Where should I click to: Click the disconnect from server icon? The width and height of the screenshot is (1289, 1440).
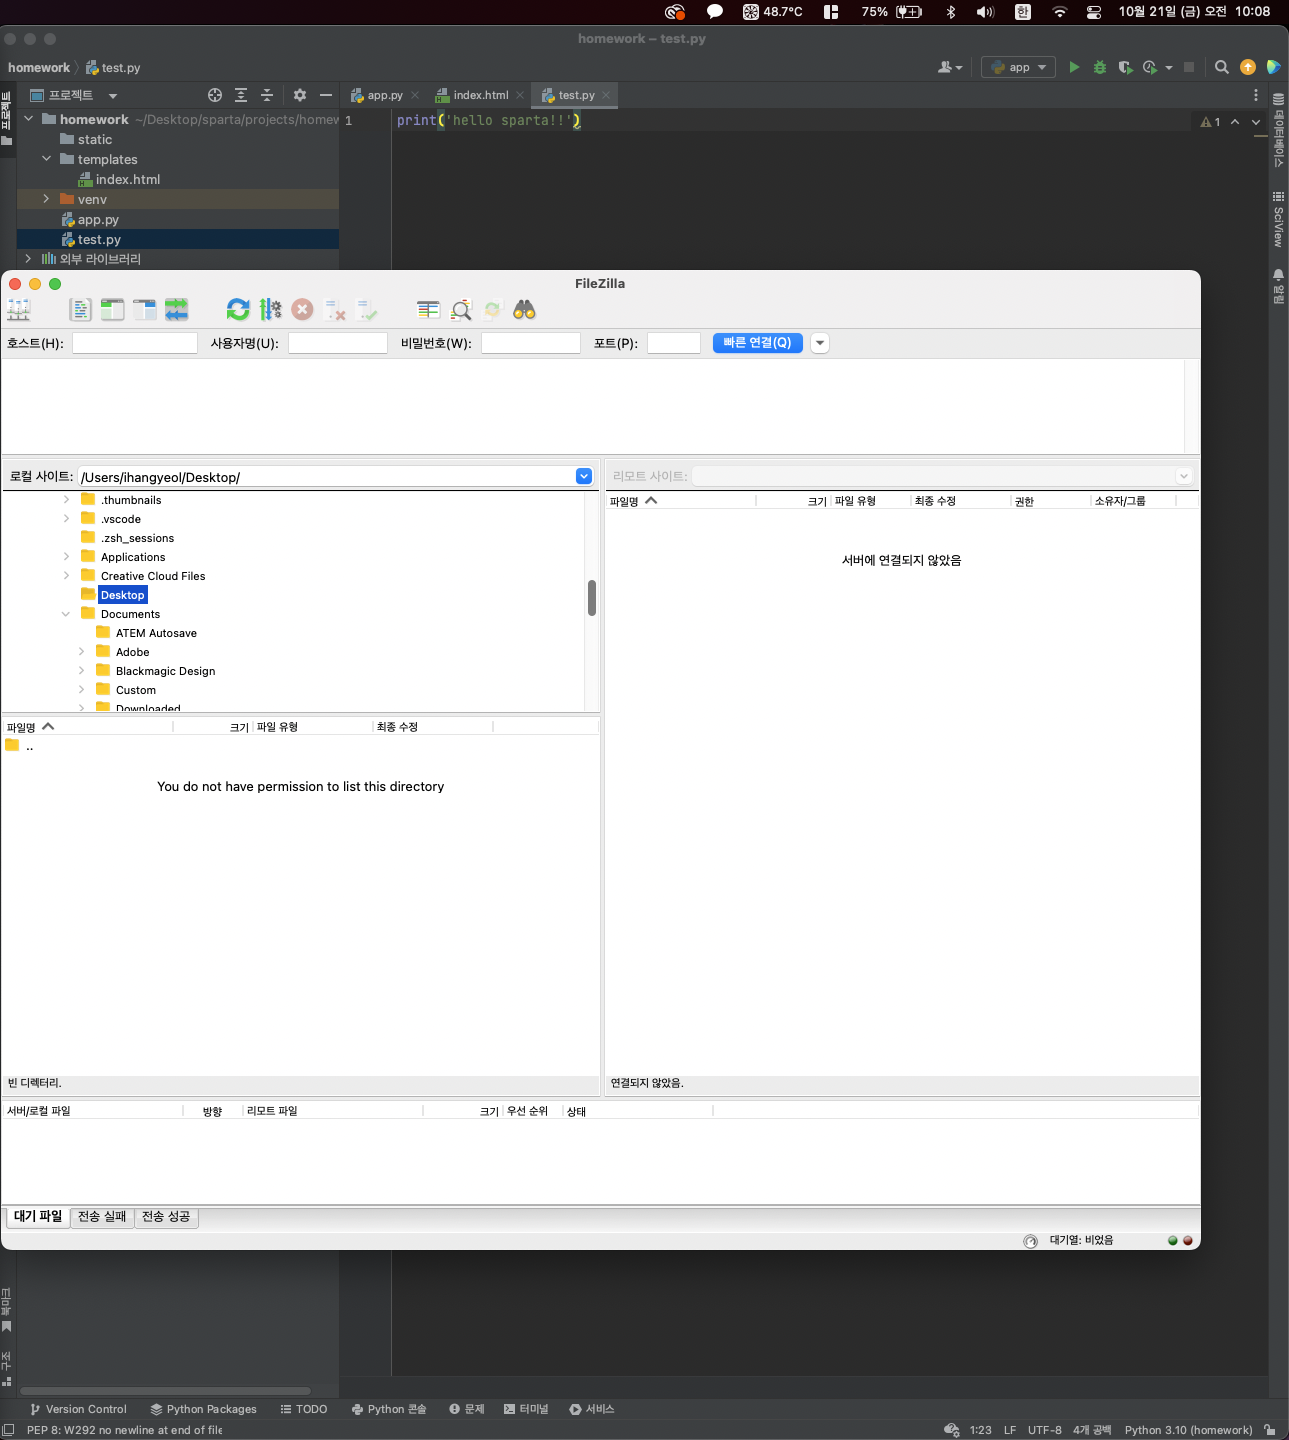(335, 310)
